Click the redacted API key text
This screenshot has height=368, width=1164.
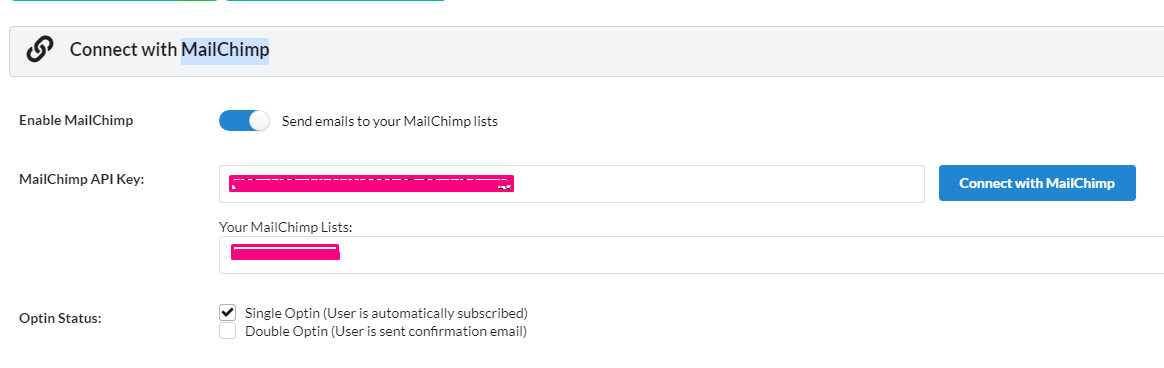pyautogui.click(x=372, y=184)
